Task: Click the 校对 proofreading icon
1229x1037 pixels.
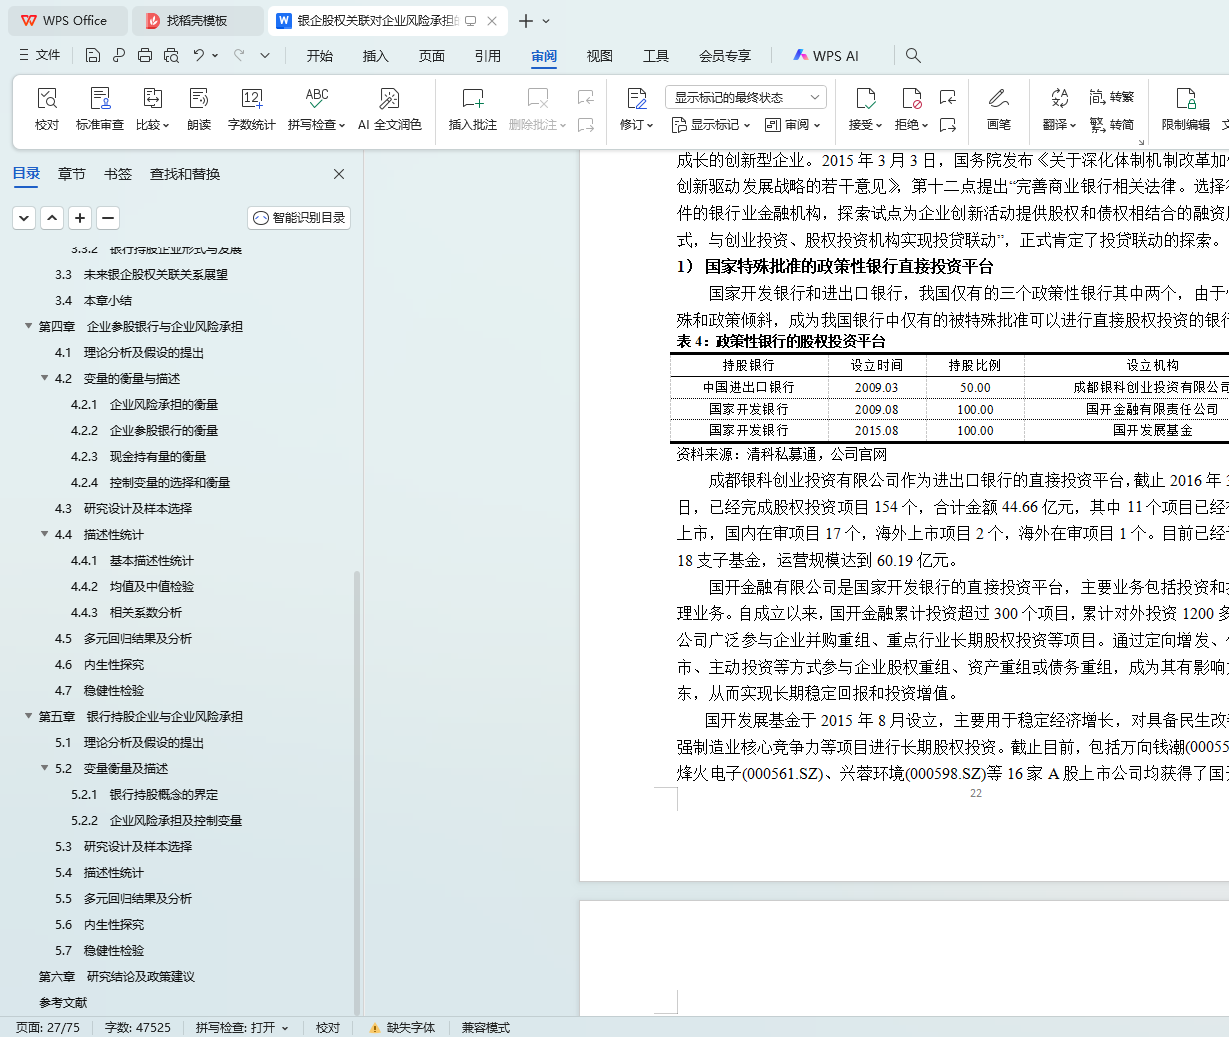Action: pyautogui.click(x=47, y=98)
